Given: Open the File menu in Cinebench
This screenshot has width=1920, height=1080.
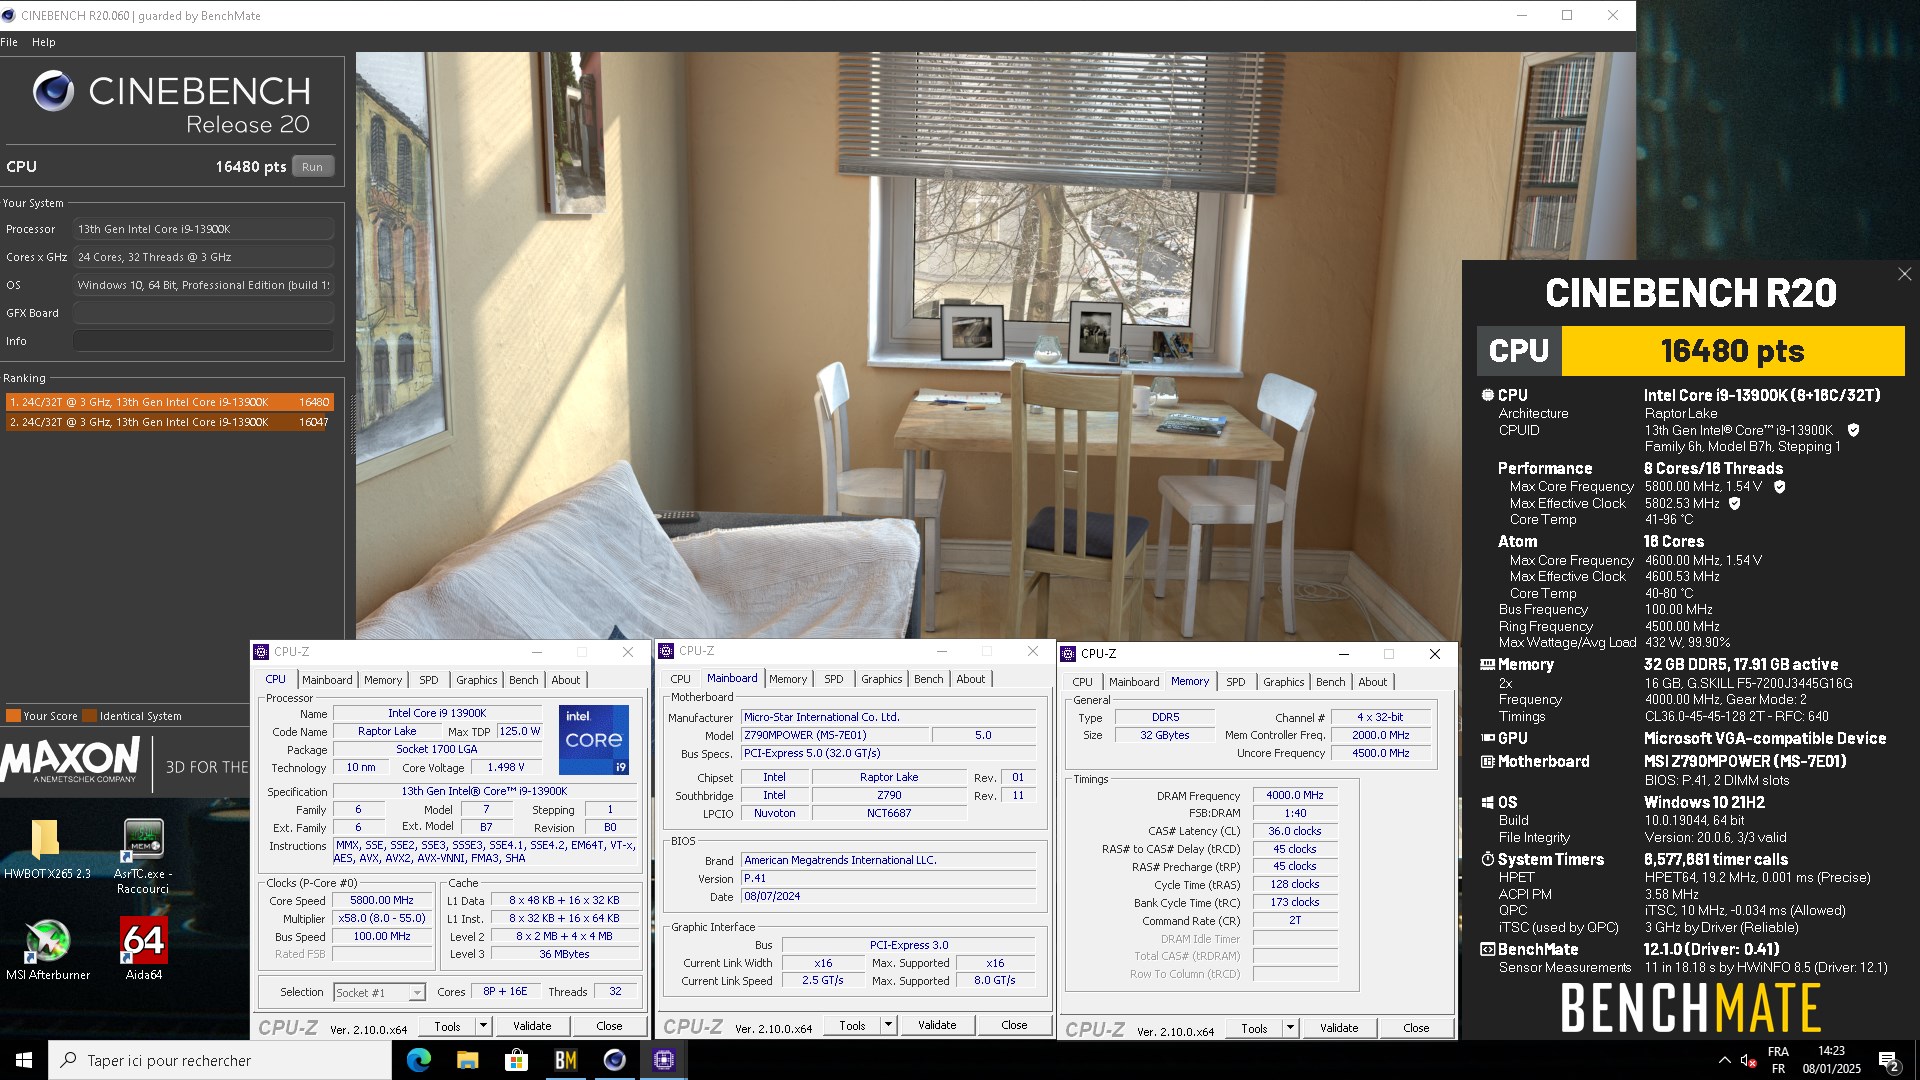Looking at the screenshot, I should pyautogui.click(x=9, y=42).
